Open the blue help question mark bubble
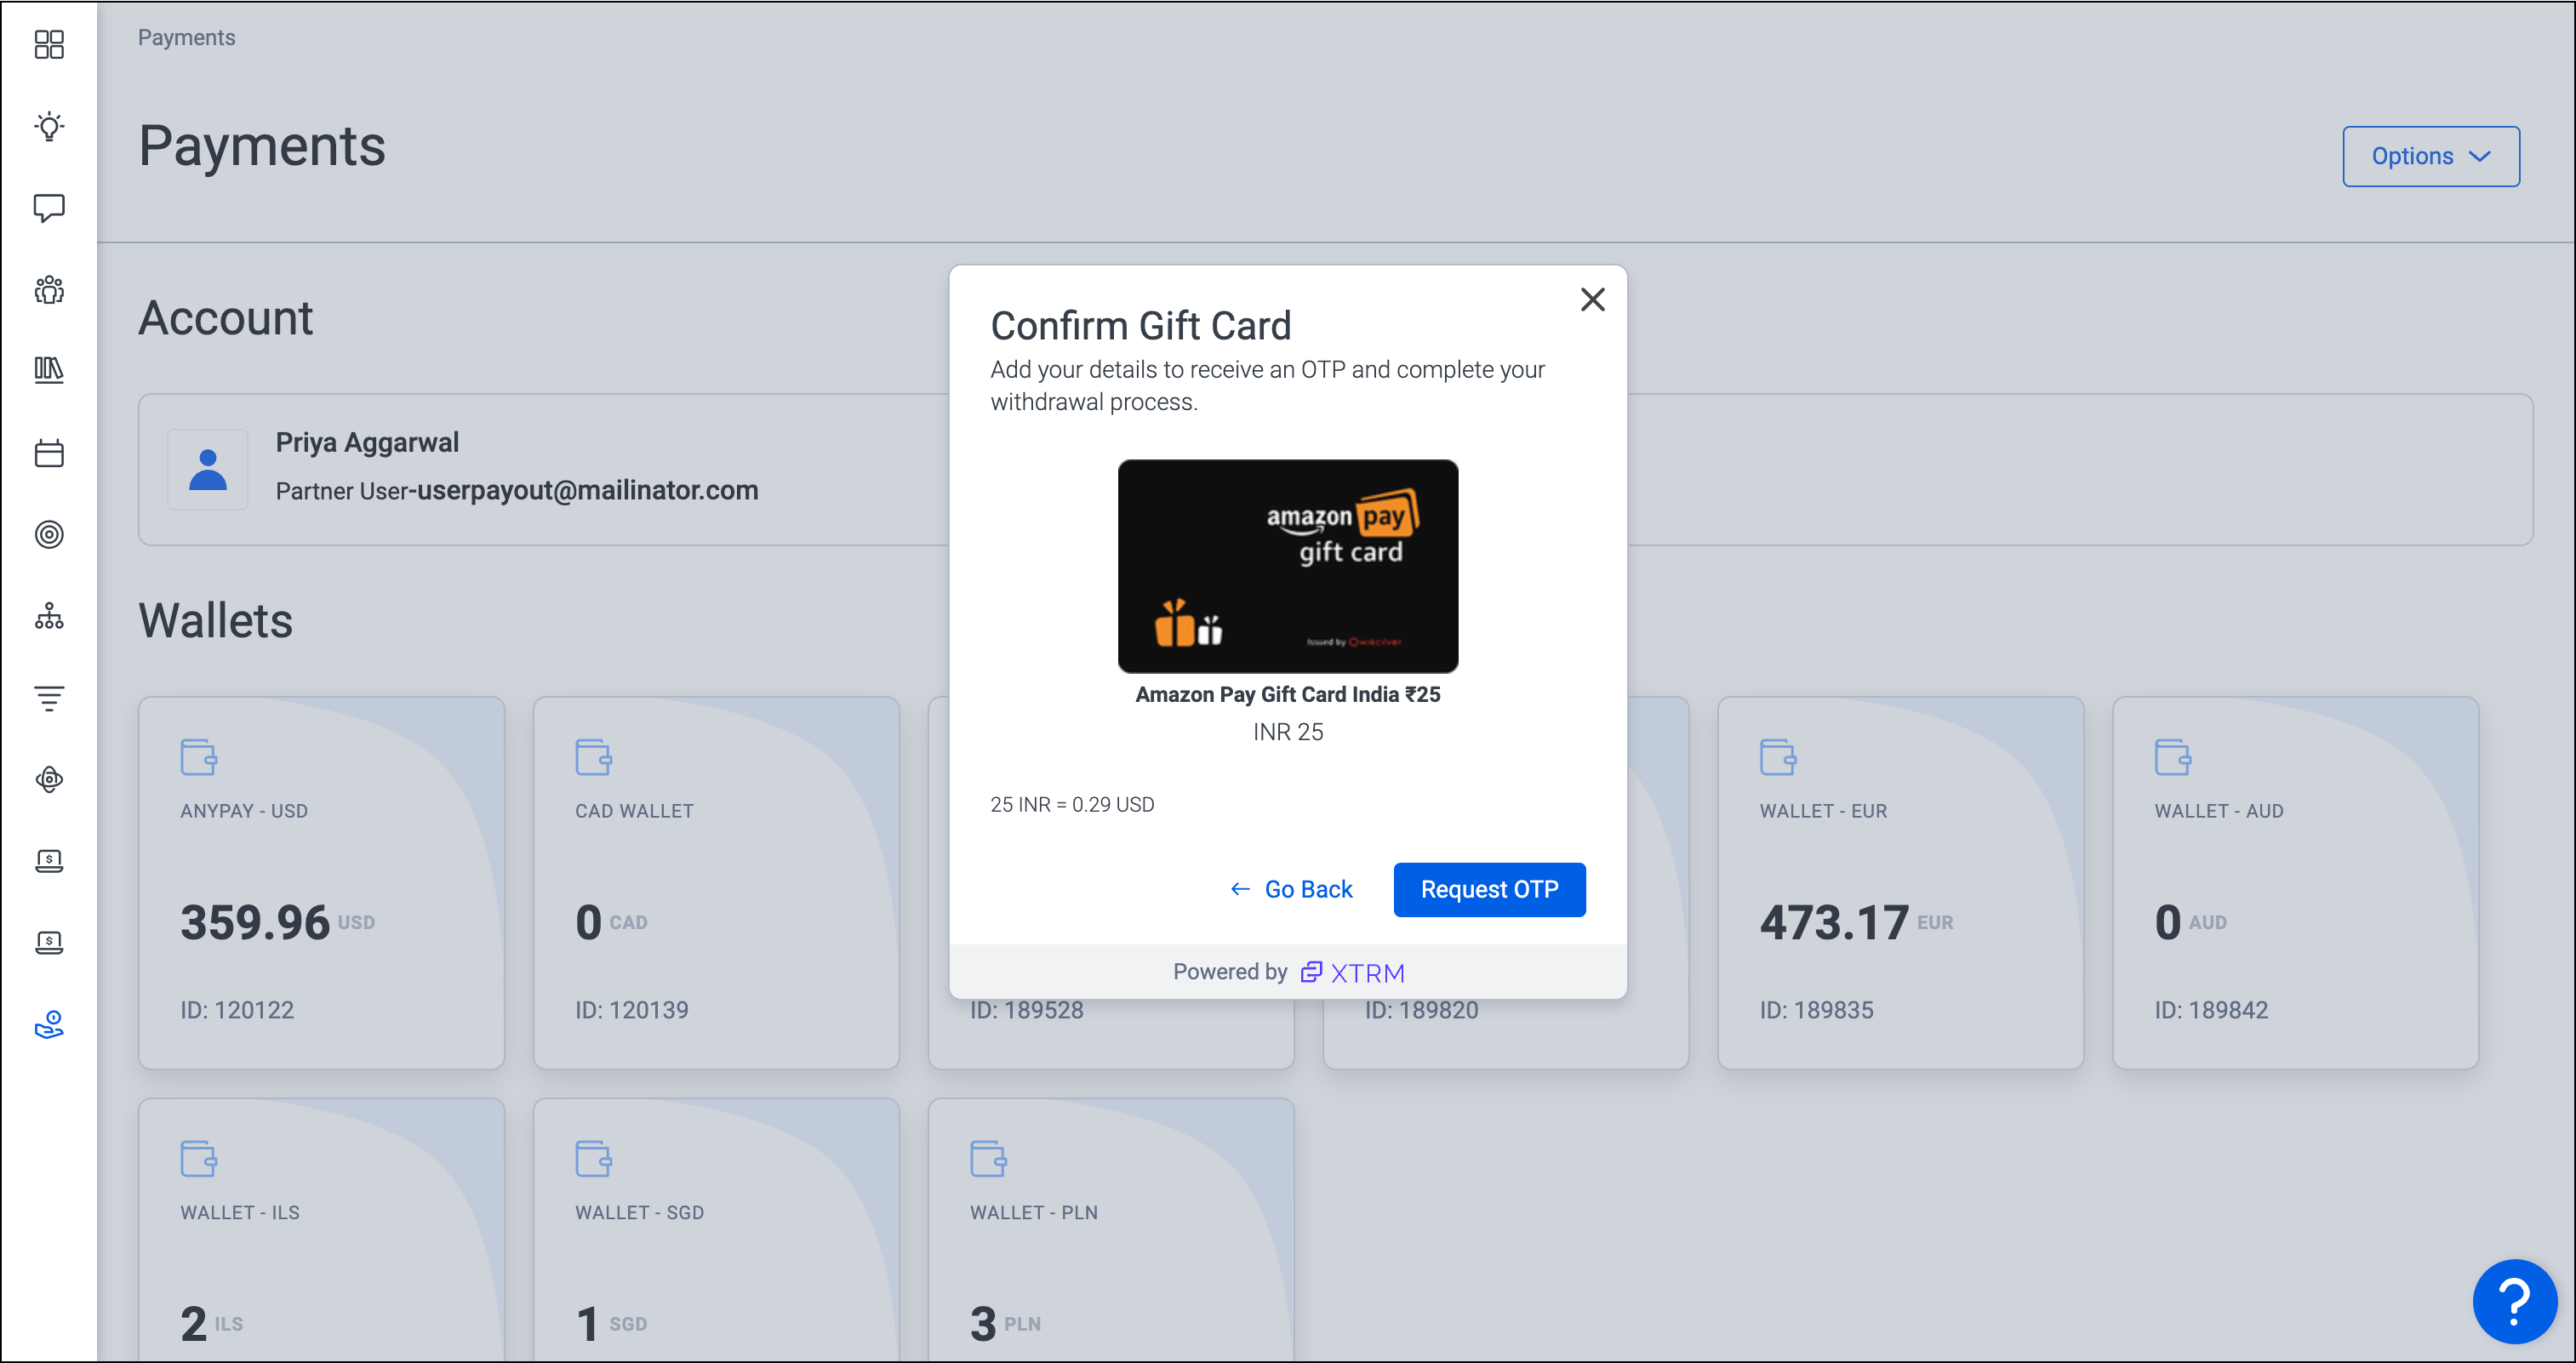This screenshot has height=1363, width=2576. (2514, 1301)
